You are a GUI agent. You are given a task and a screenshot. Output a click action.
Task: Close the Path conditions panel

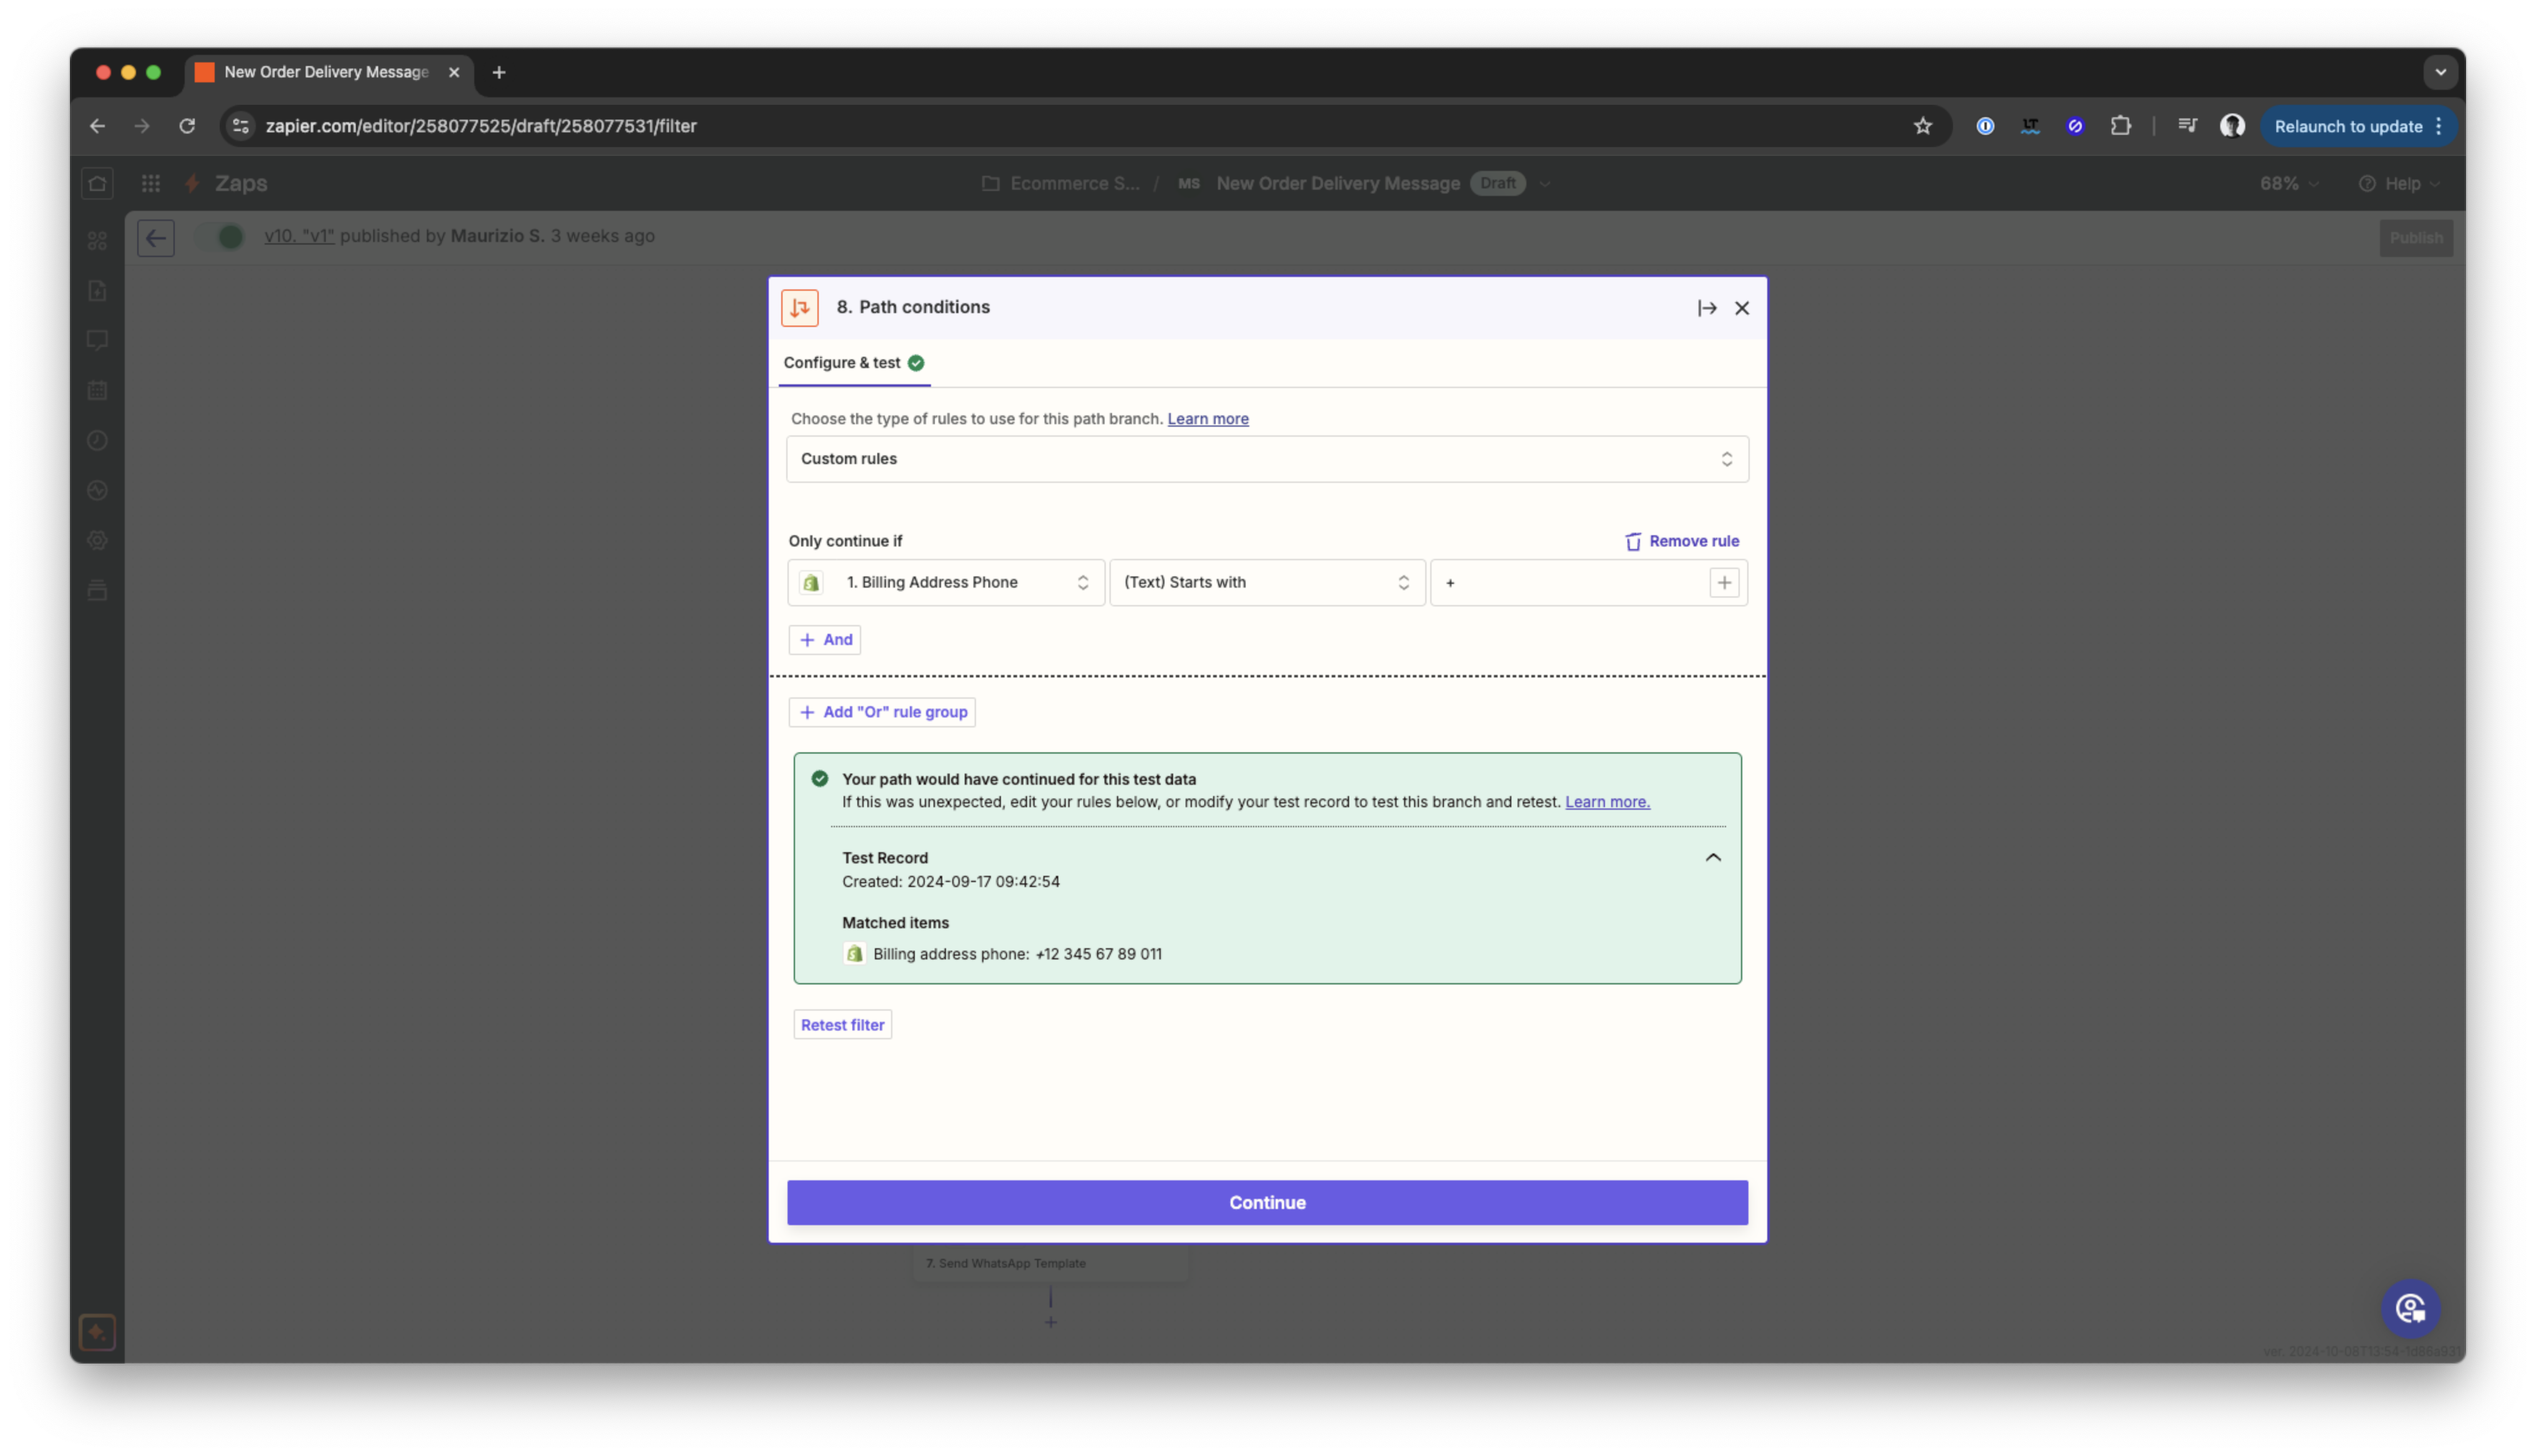(x=1741, y=308)
